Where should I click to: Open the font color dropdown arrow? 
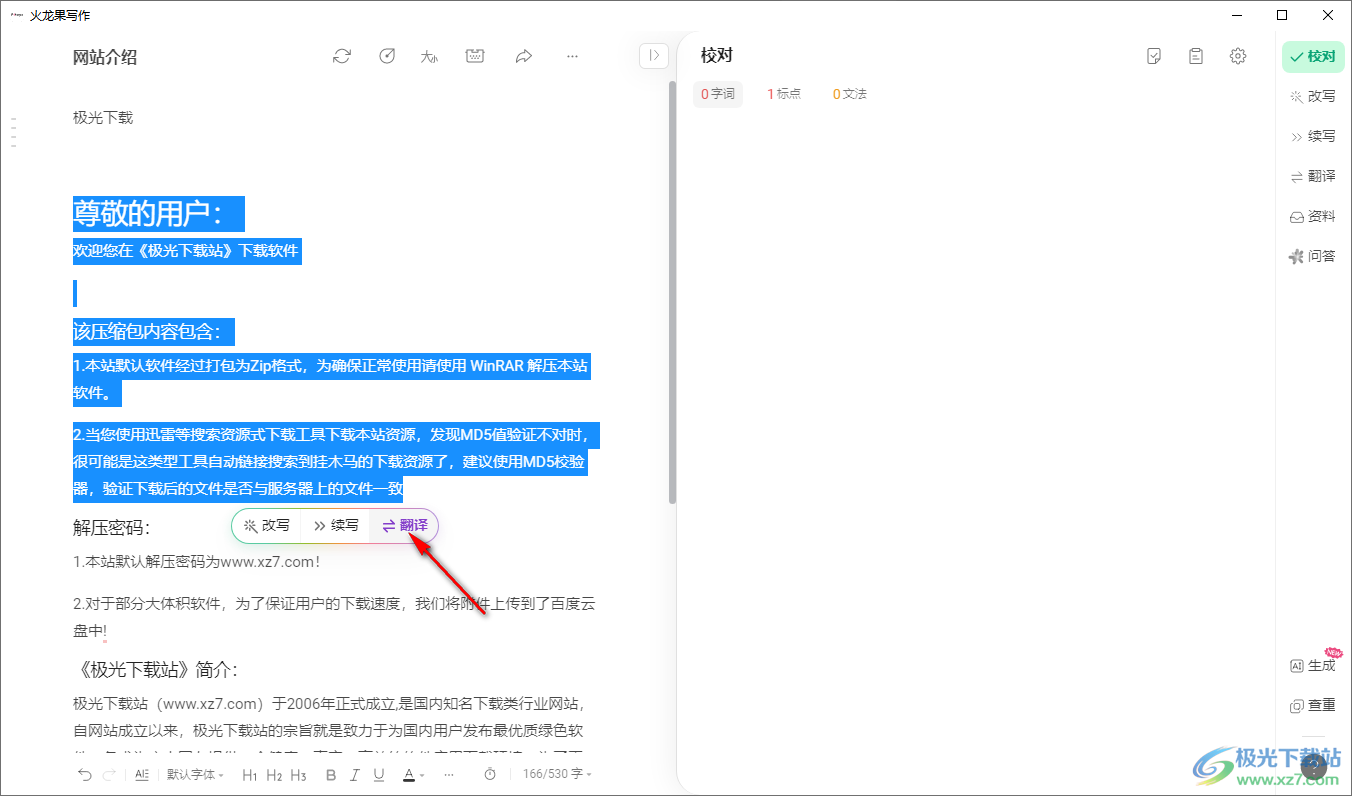(x=422, y=775)
